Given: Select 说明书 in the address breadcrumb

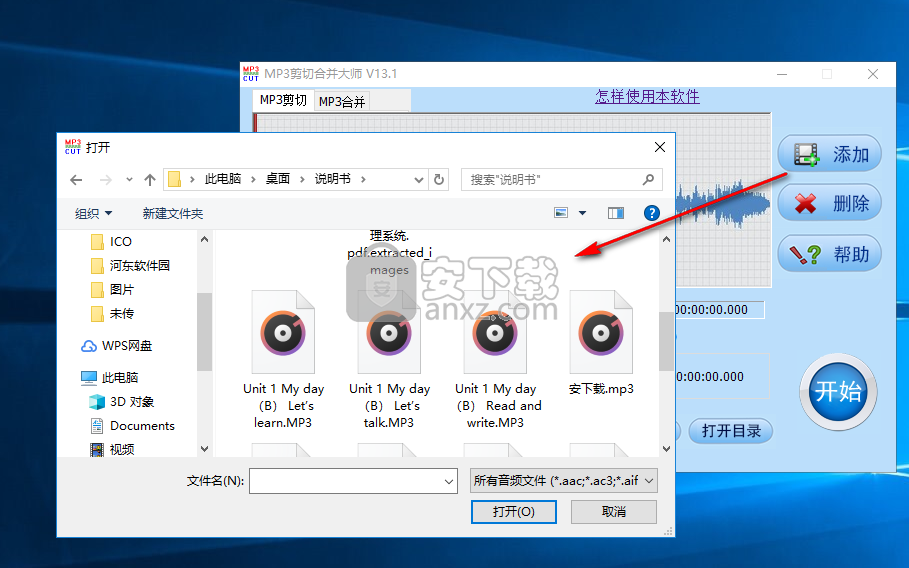Looking at the screenshot, I should [x=332, y=179].
